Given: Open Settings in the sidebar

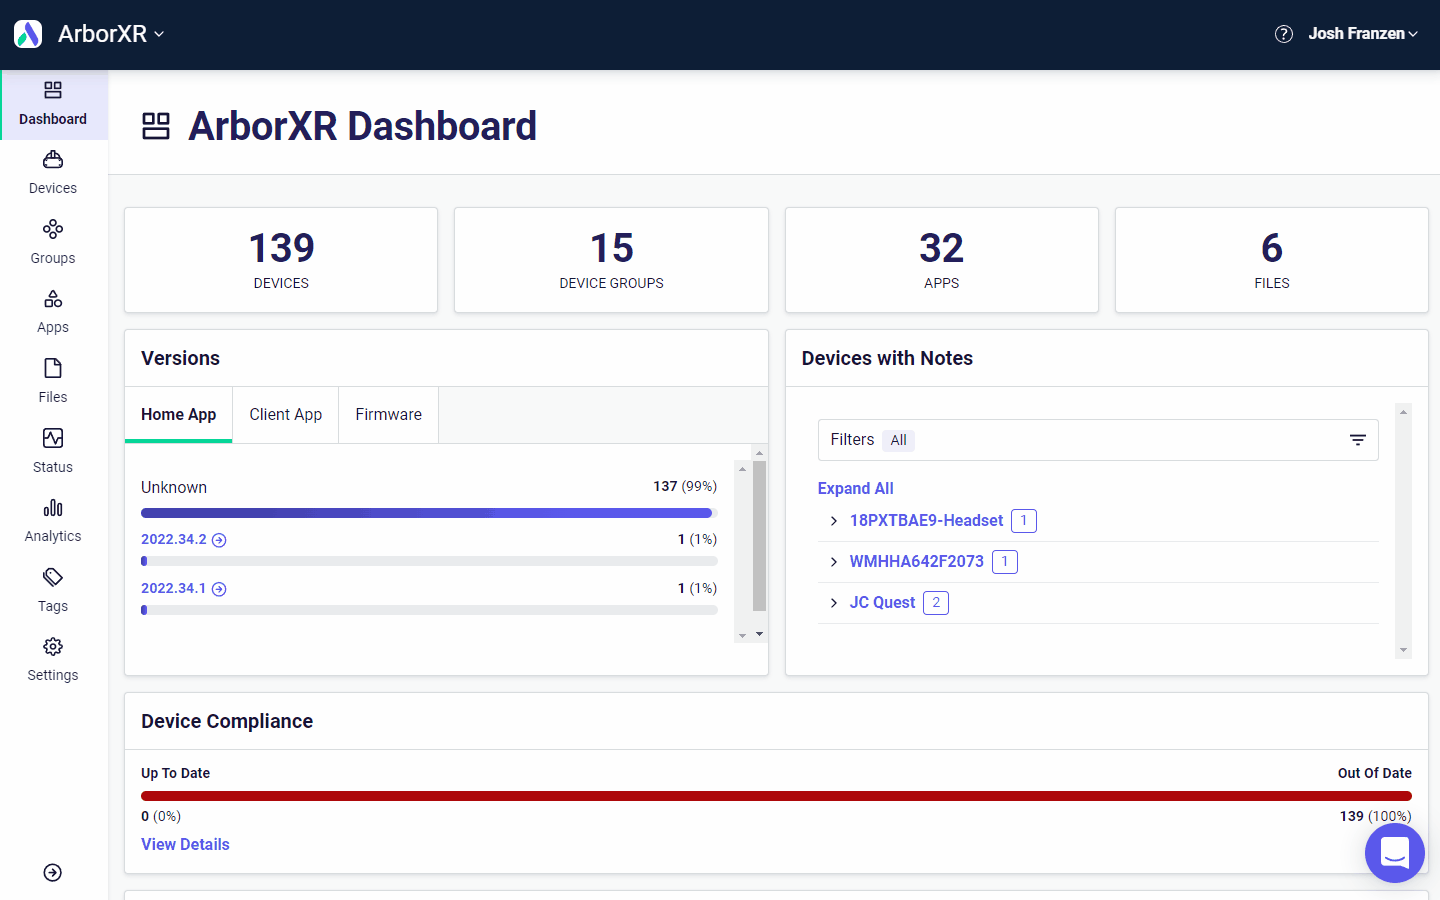Looking at the screenshot, I should [53, 660].
